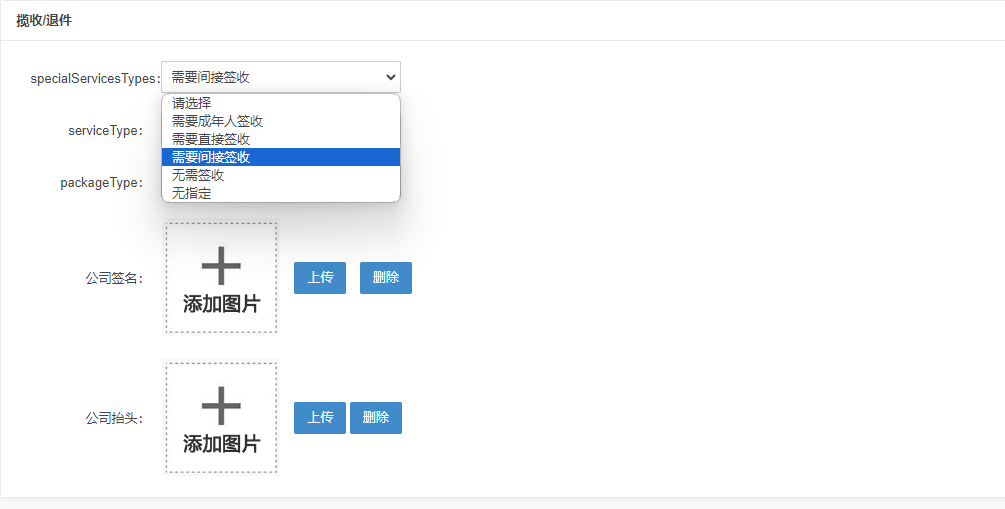1005x509 pixels.
Task: Pick the highlighted 需要间接签收 option
Action: click(x=281, y=157)
